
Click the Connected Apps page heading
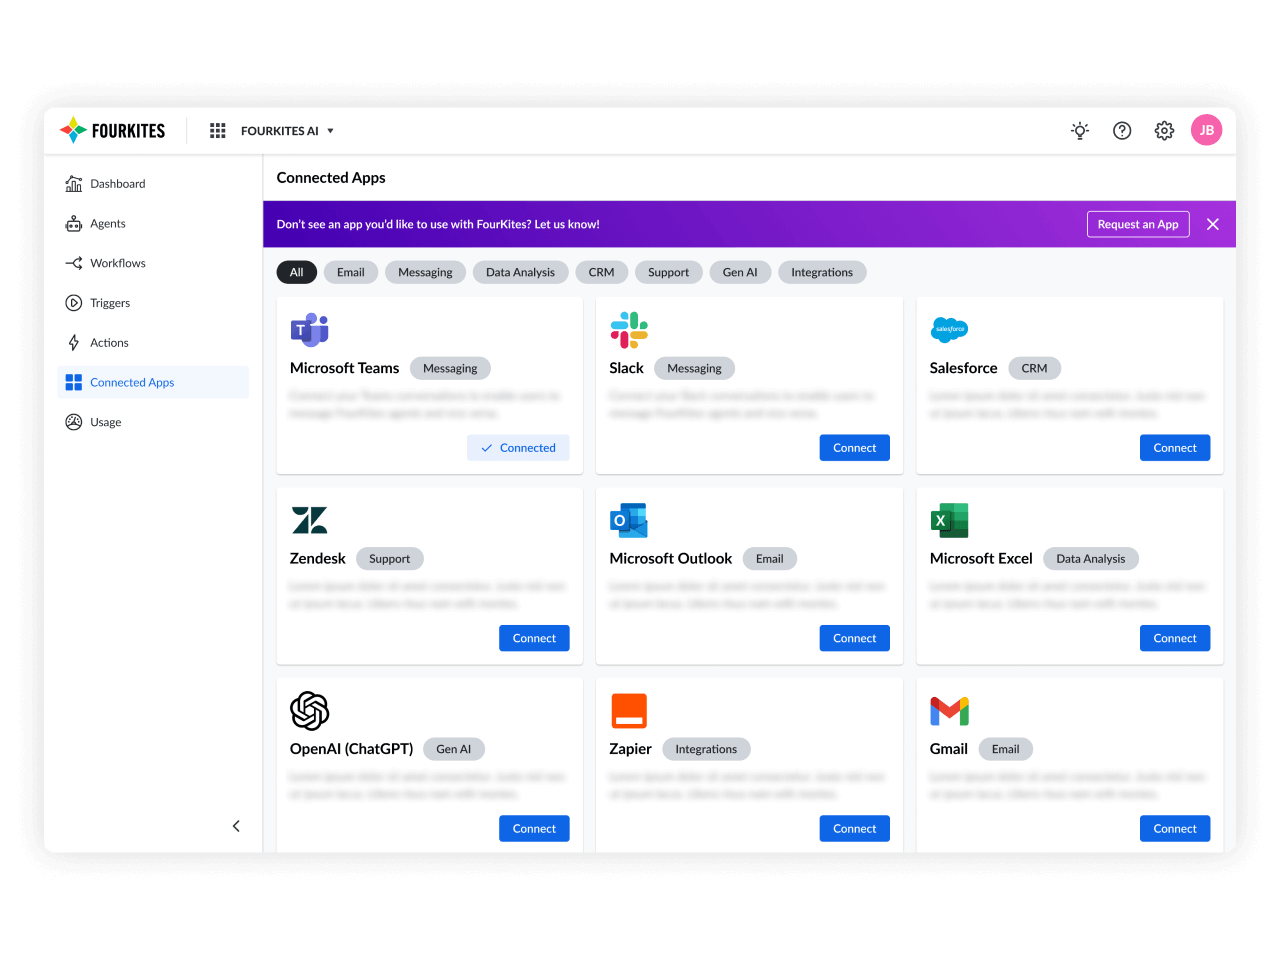click(x=331, y=178)
